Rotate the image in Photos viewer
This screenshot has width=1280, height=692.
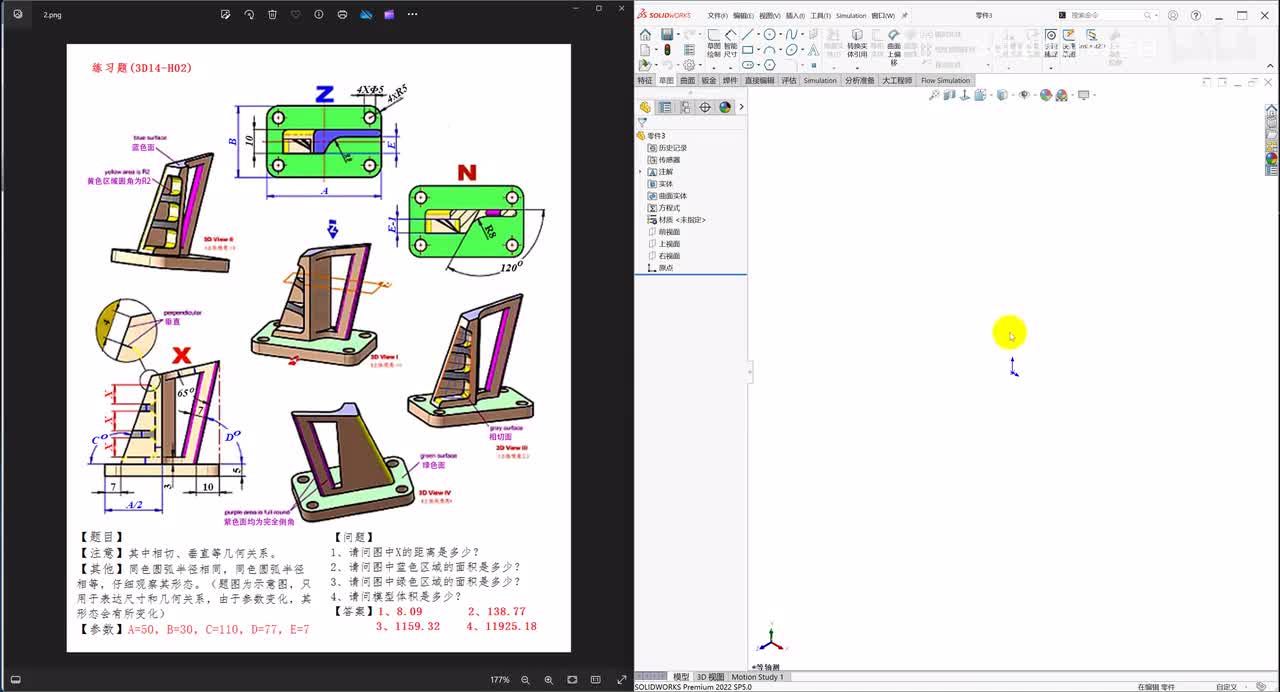(x=248, y=15)
